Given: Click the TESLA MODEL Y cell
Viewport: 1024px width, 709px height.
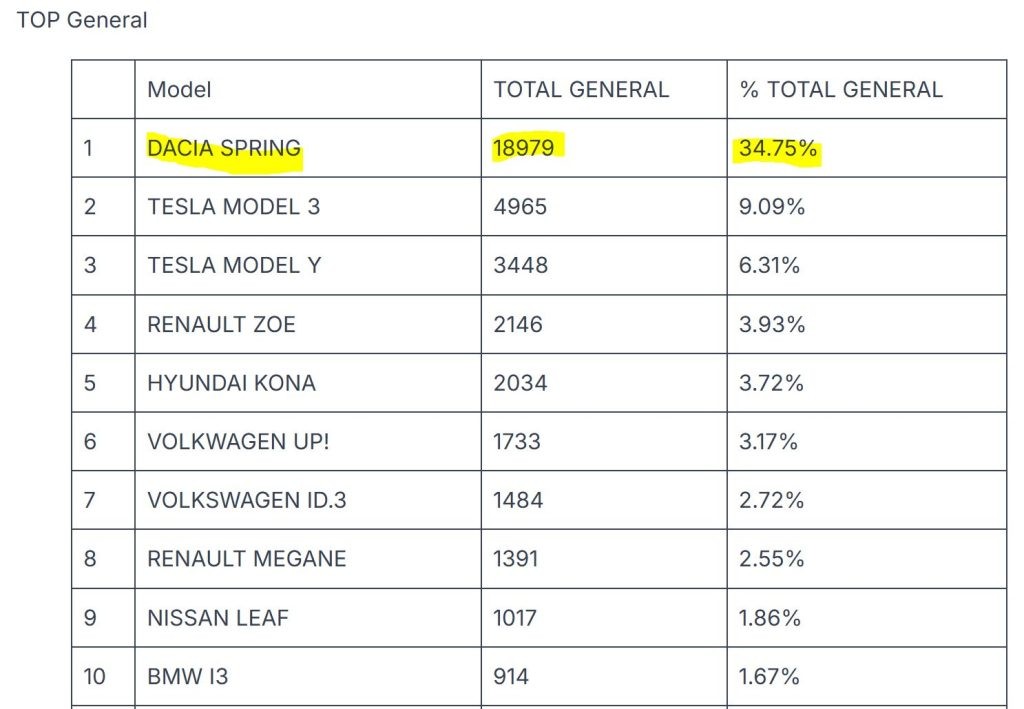Looking at the screenshot, I should click(x=234, y=266).
